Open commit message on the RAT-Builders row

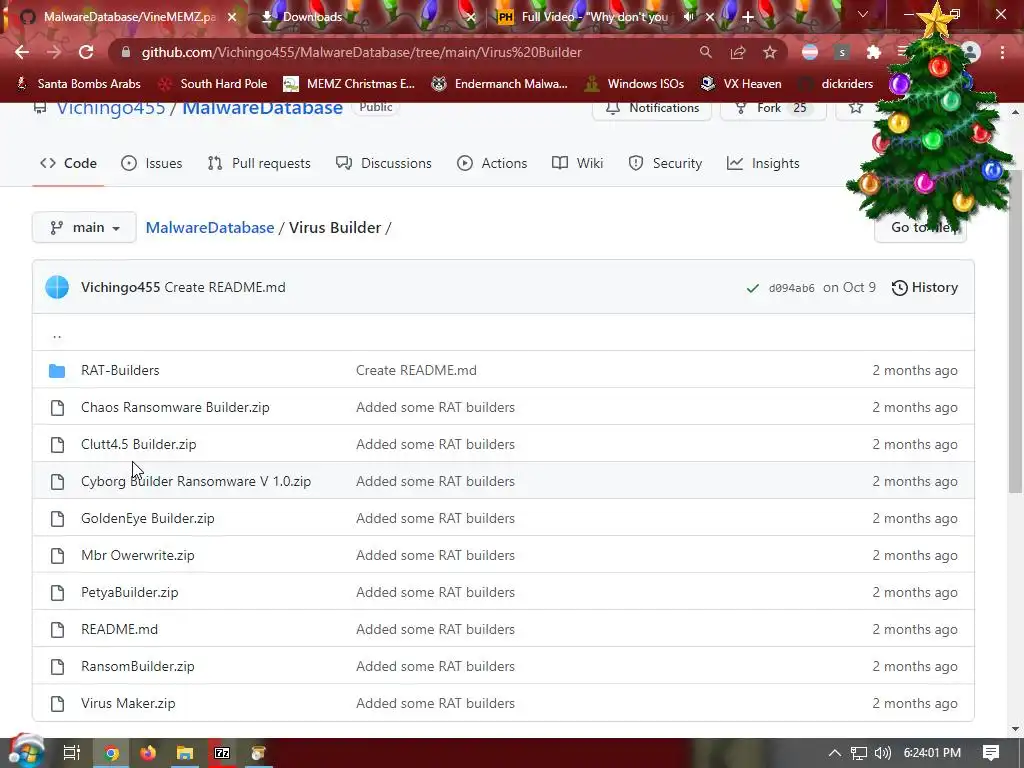point(416,370)
